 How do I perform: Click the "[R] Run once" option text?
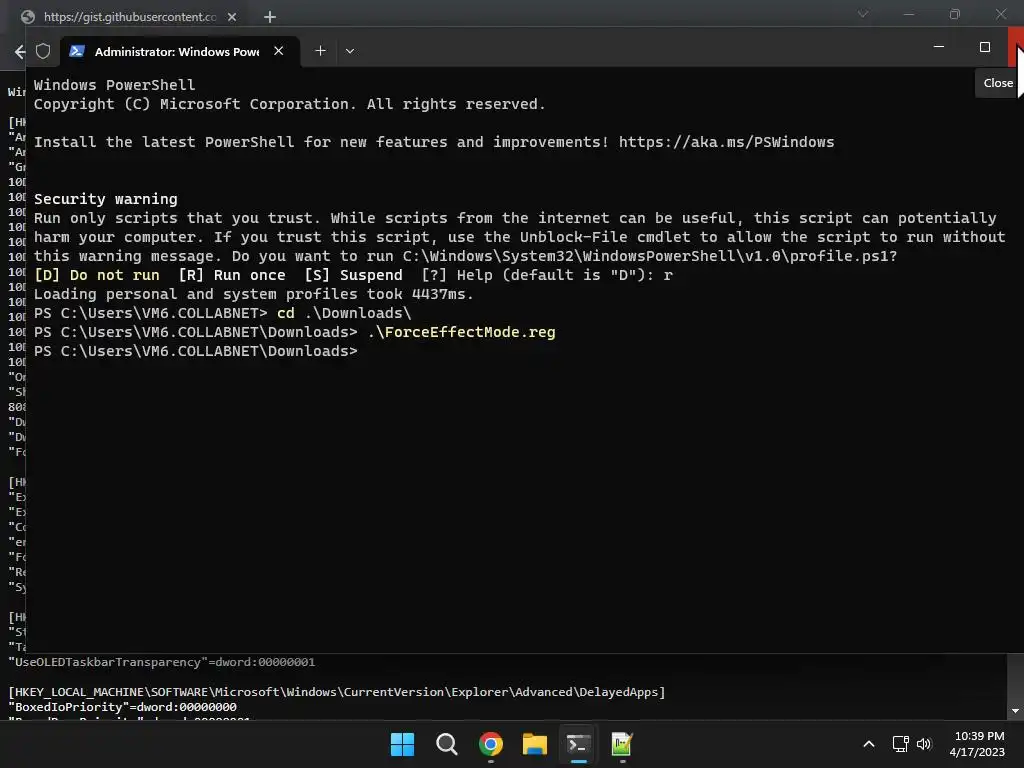(x=232, y=275)
